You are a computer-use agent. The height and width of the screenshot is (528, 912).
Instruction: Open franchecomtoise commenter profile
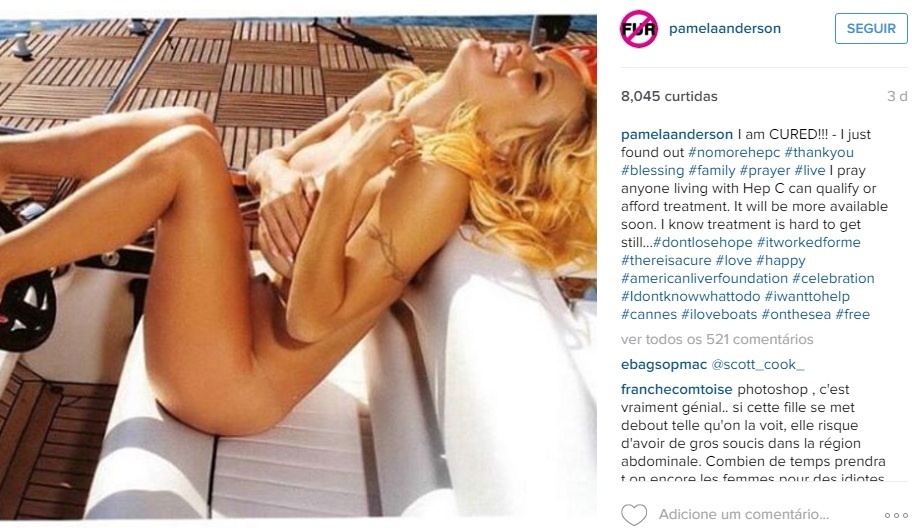tap(676, 390)
